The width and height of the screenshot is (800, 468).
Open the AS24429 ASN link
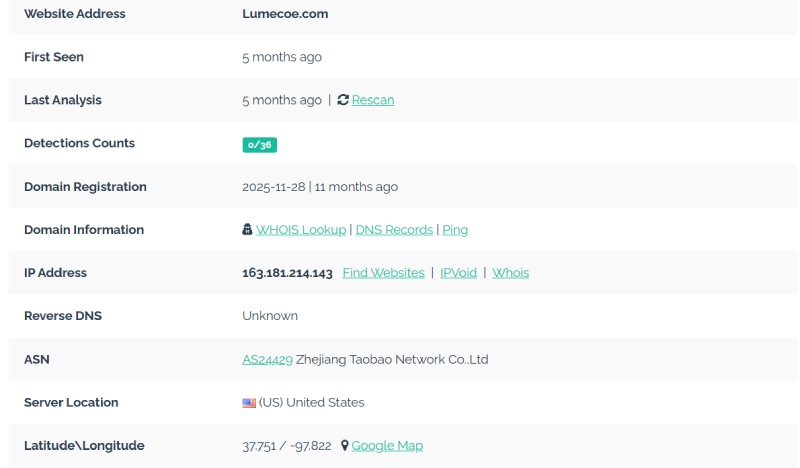(x=267, y=359)
